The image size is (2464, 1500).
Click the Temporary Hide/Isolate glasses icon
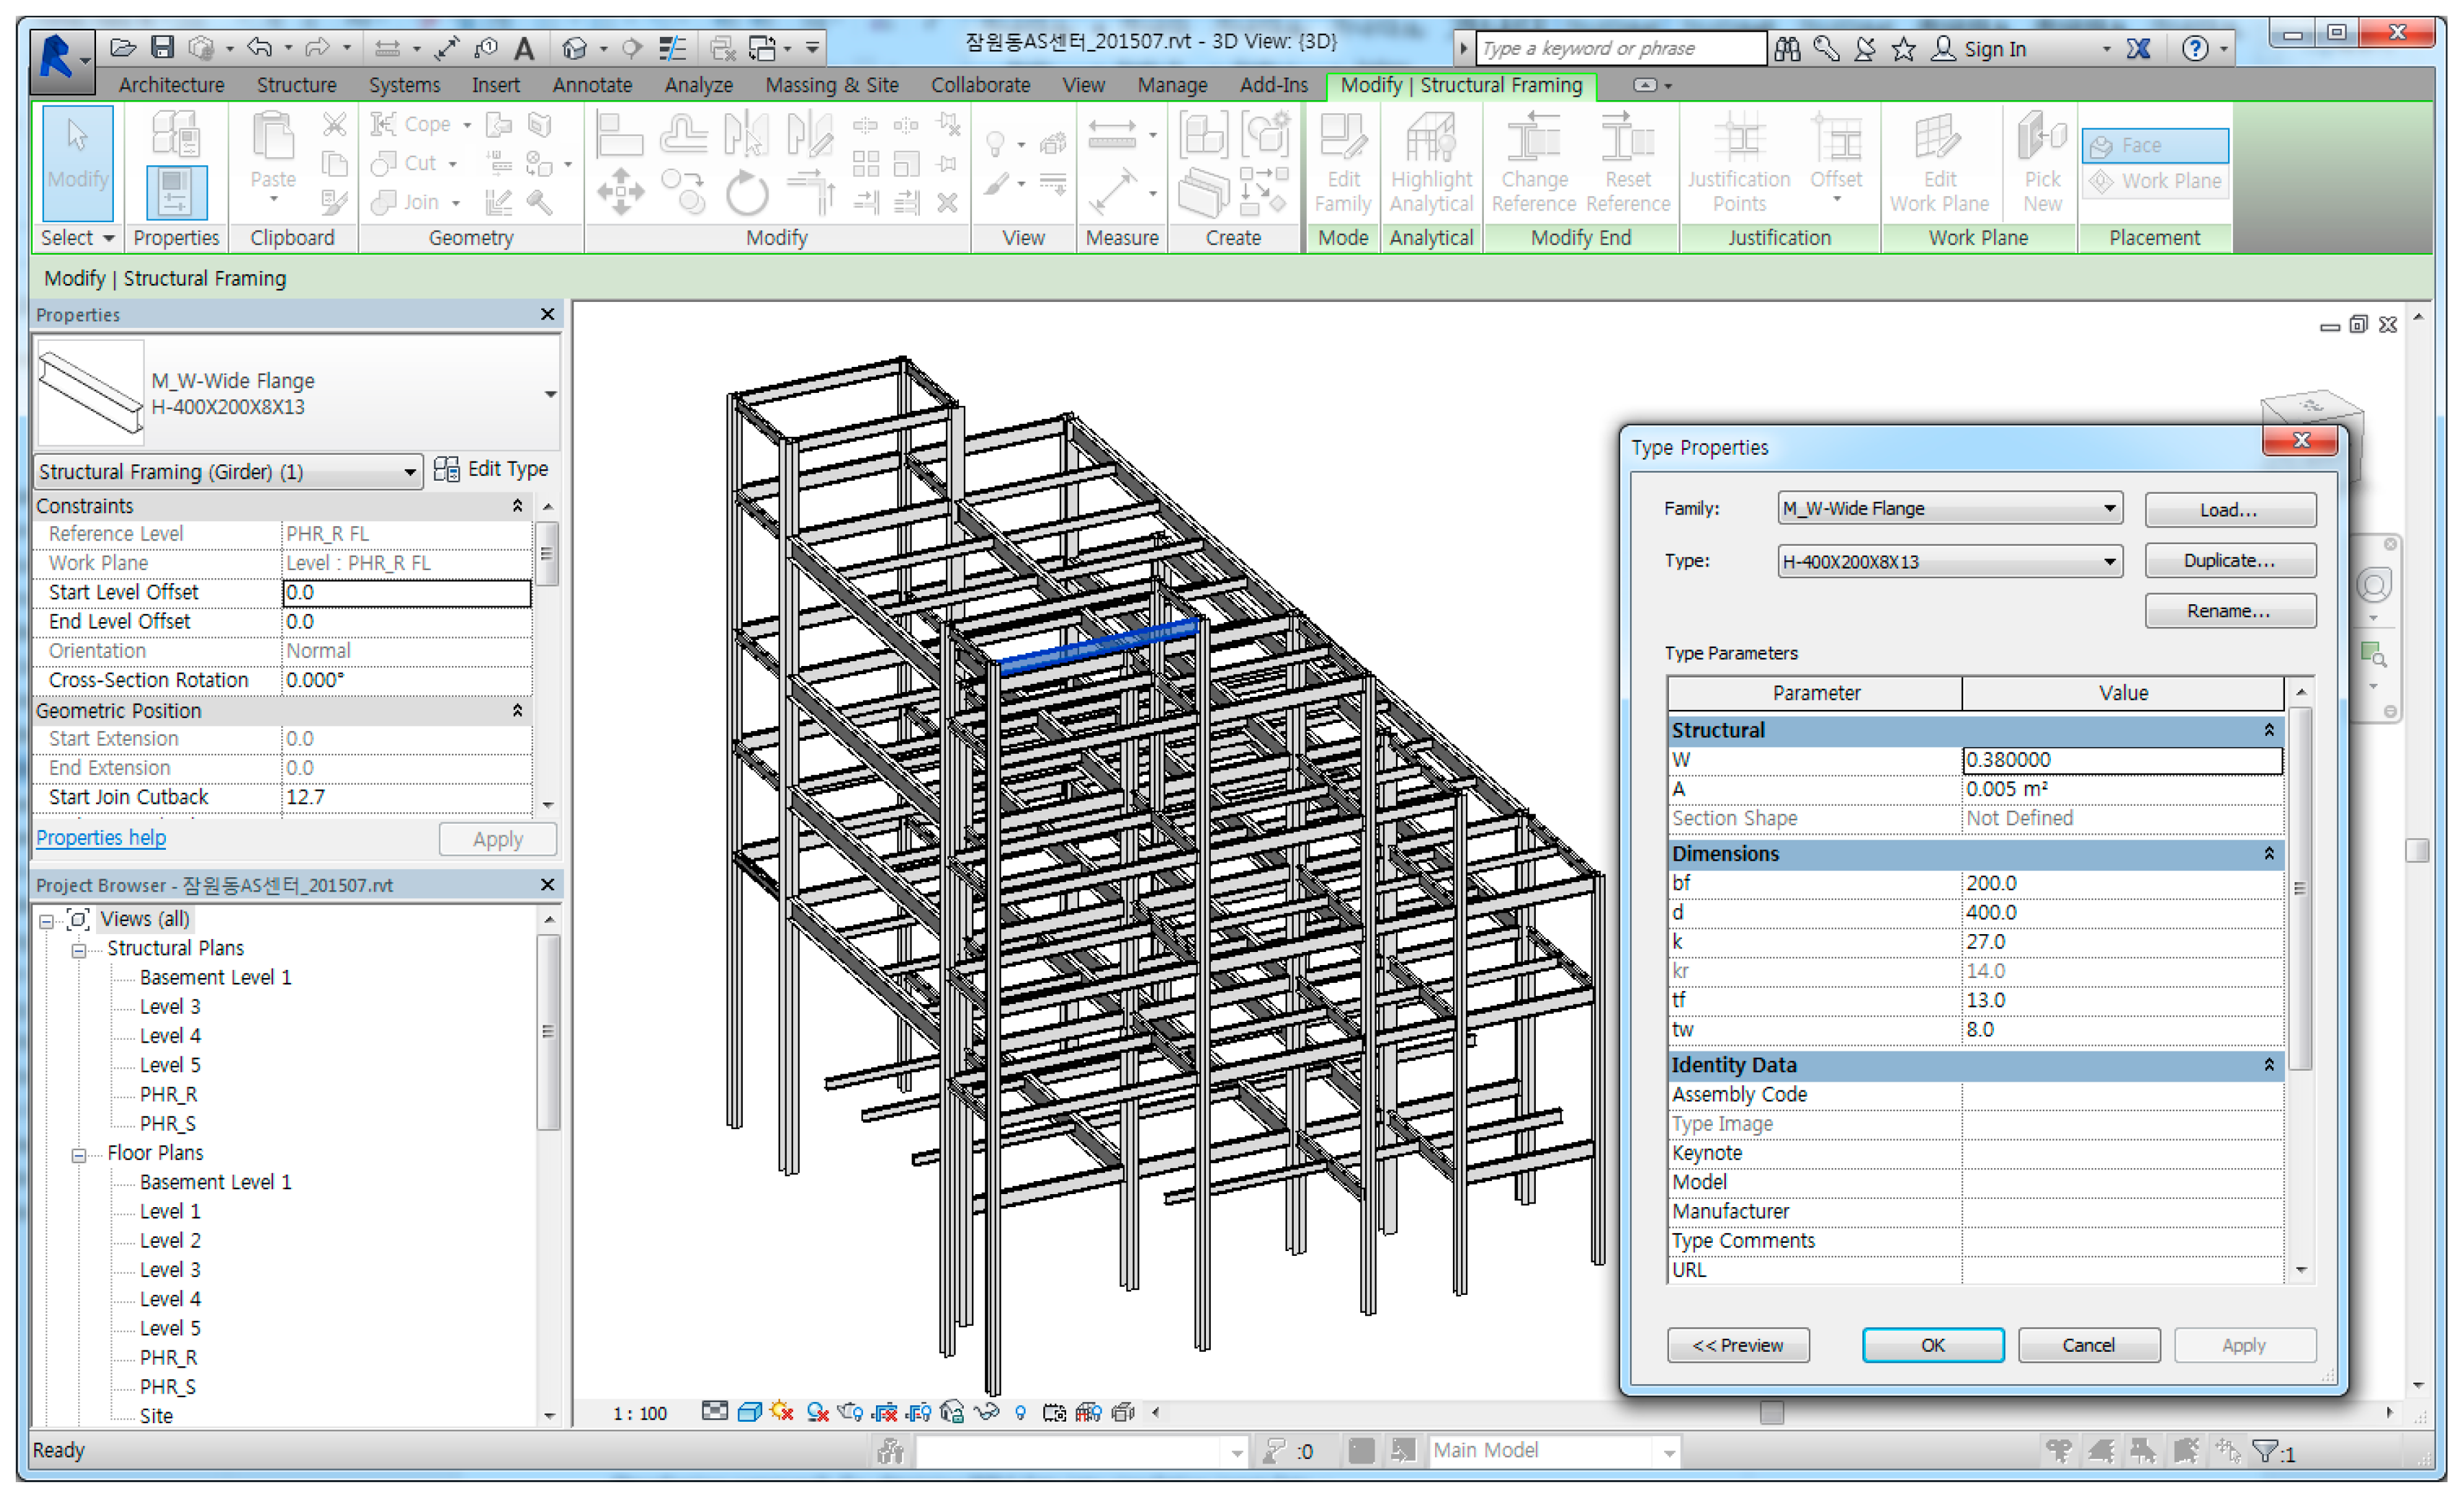tap(986, 1412)
